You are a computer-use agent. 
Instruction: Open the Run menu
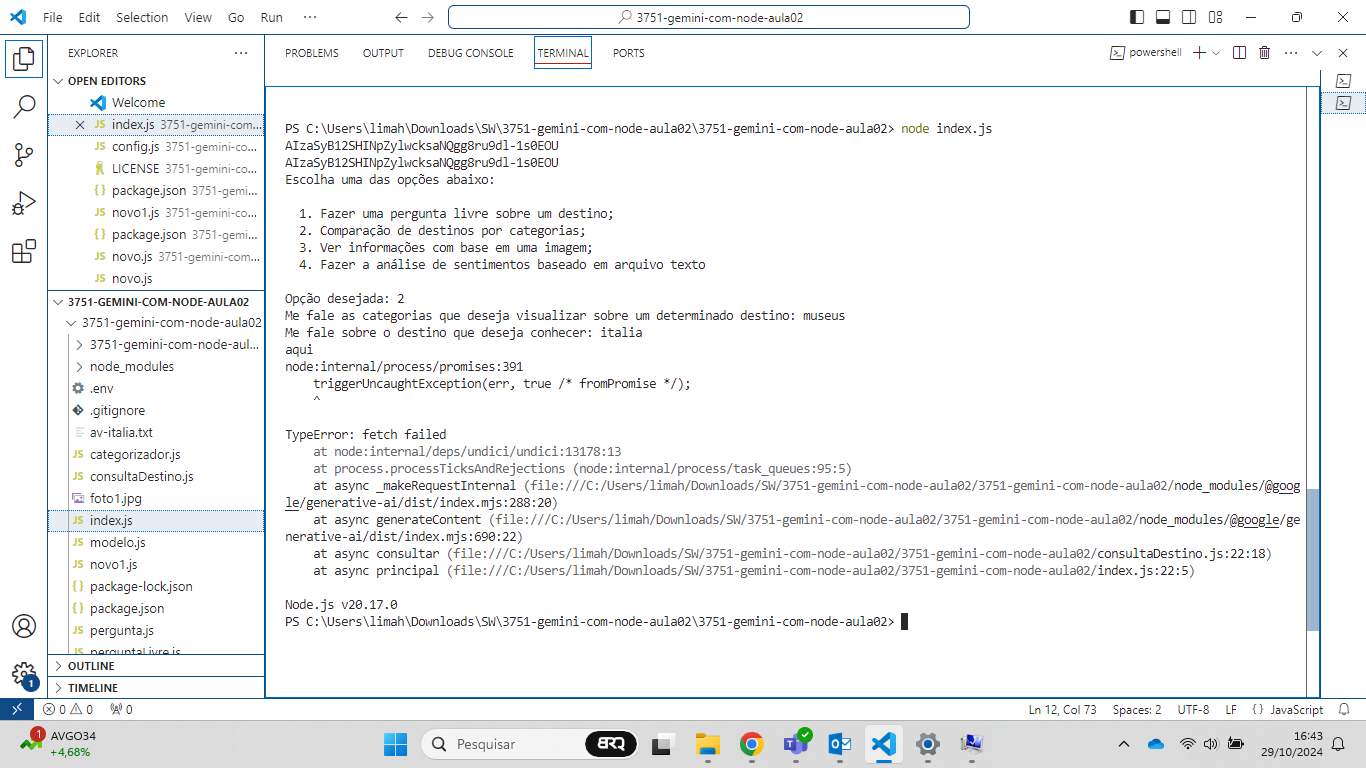[271, 17]
